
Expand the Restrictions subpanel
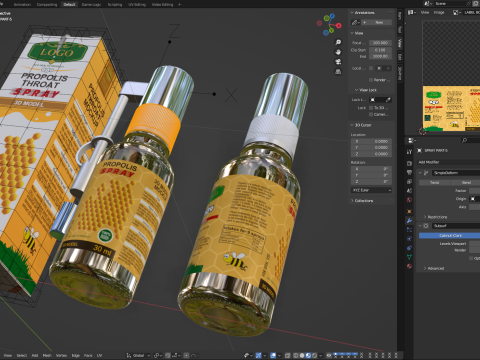tap(425, 217)
